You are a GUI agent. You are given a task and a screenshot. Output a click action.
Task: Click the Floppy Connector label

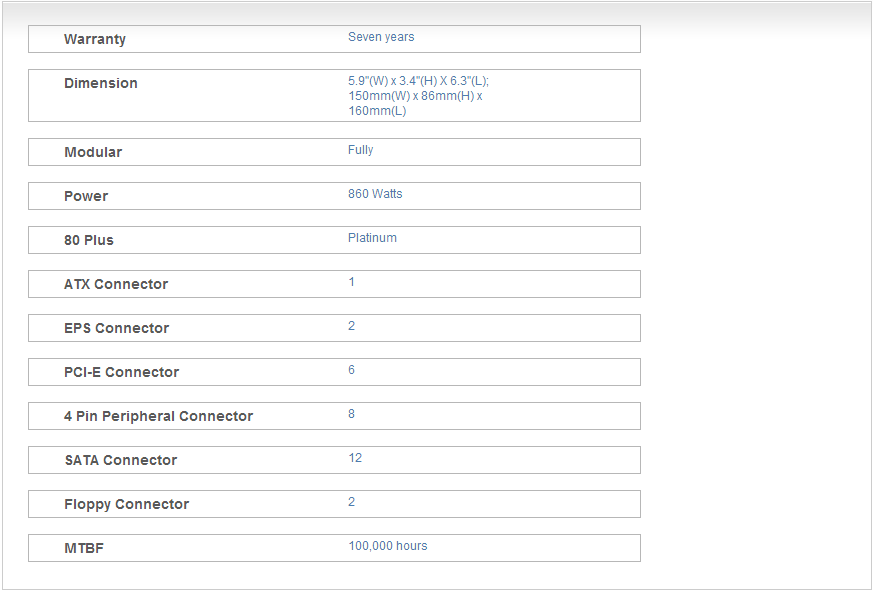point(126,505)
